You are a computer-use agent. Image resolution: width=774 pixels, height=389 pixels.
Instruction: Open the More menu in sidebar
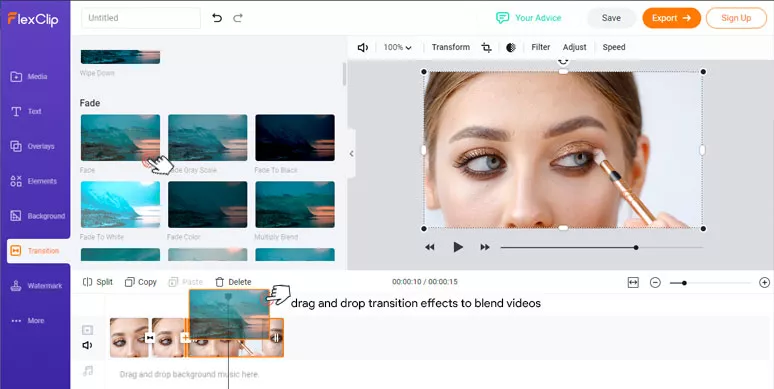pyautogui.click(x=28, y=320)
